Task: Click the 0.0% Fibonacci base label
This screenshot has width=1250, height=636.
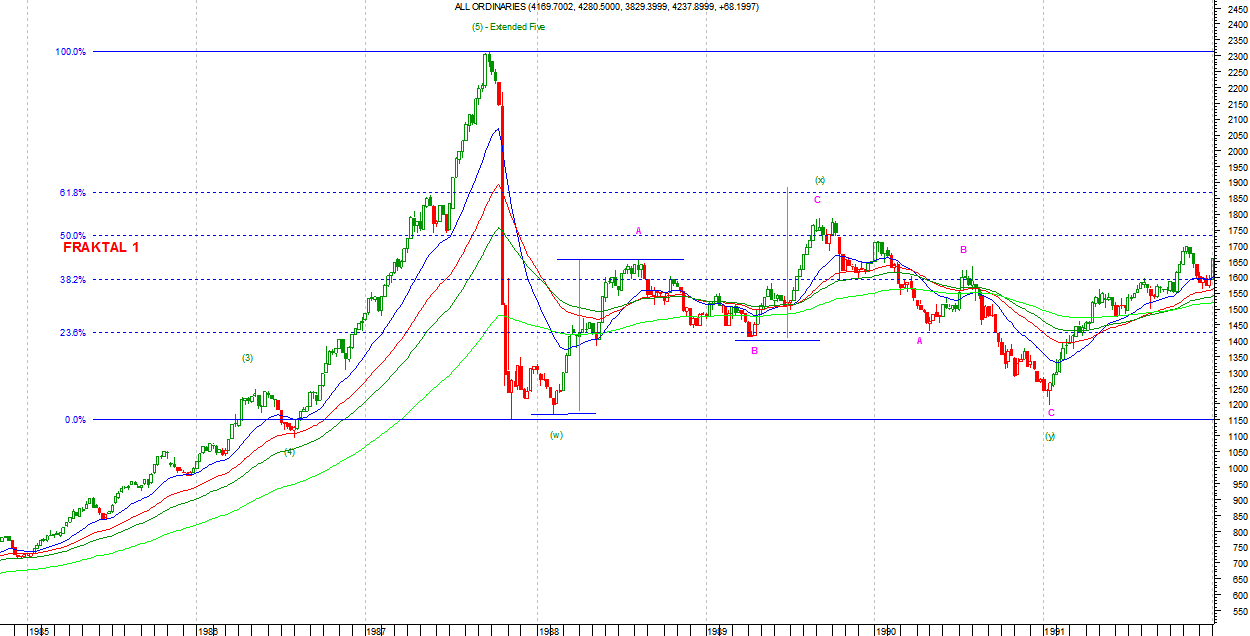Action: coord(75,420)
